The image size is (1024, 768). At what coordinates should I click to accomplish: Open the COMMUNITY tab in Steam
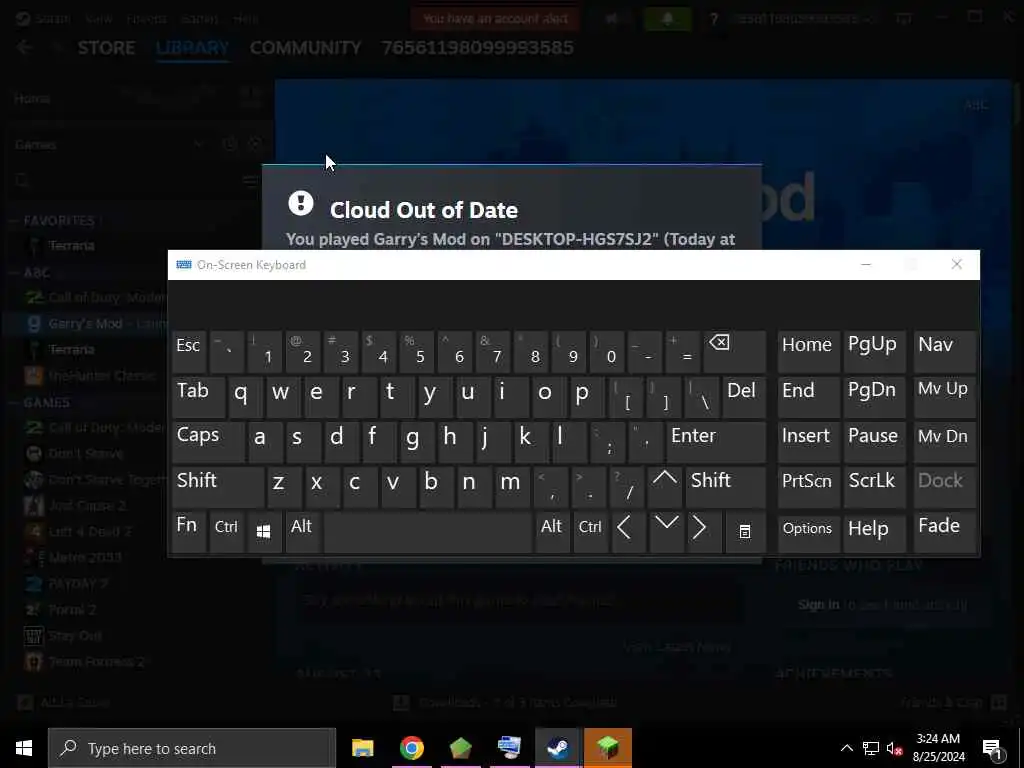point(306,48)
